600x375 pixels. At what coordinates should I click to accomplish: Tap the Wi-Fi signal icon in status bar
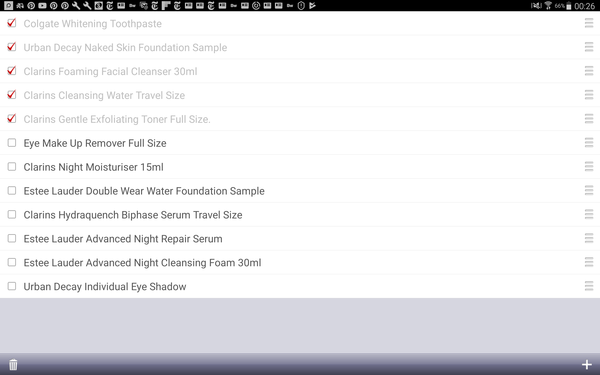point(548,5)
